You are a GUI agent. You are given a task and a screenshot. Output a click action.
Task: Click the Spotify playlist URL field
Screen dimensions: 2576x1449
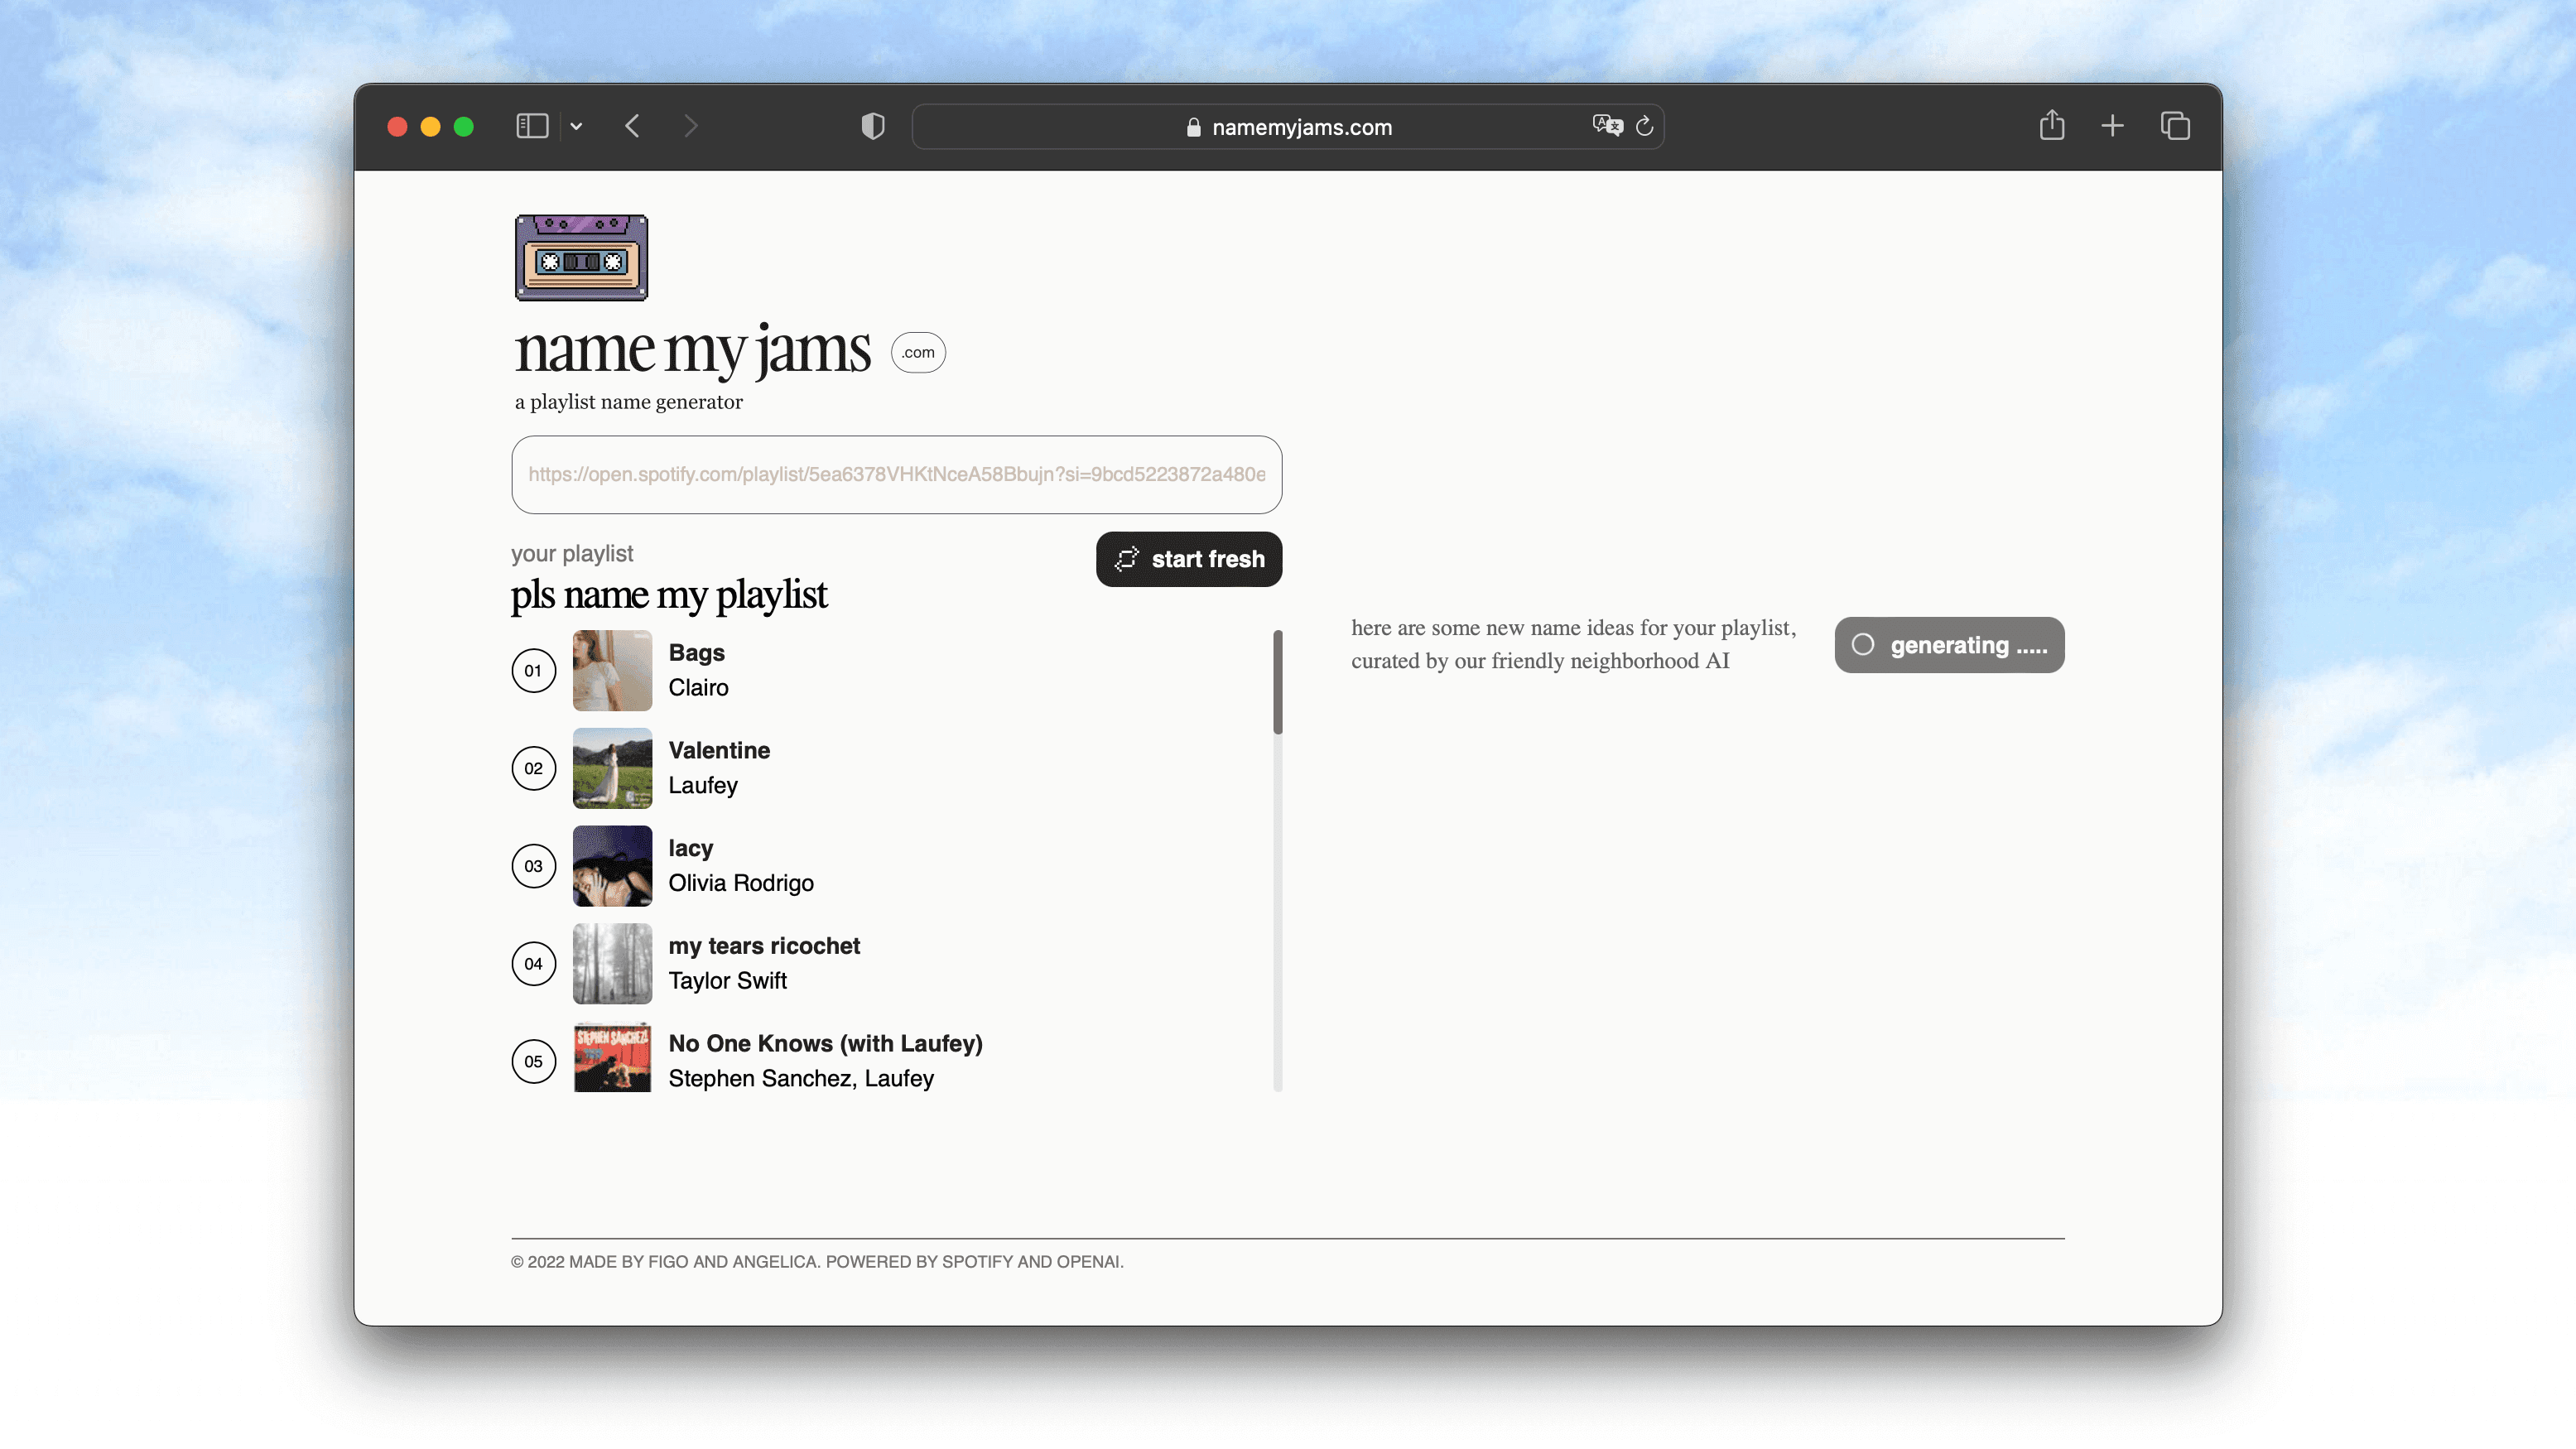896,474
